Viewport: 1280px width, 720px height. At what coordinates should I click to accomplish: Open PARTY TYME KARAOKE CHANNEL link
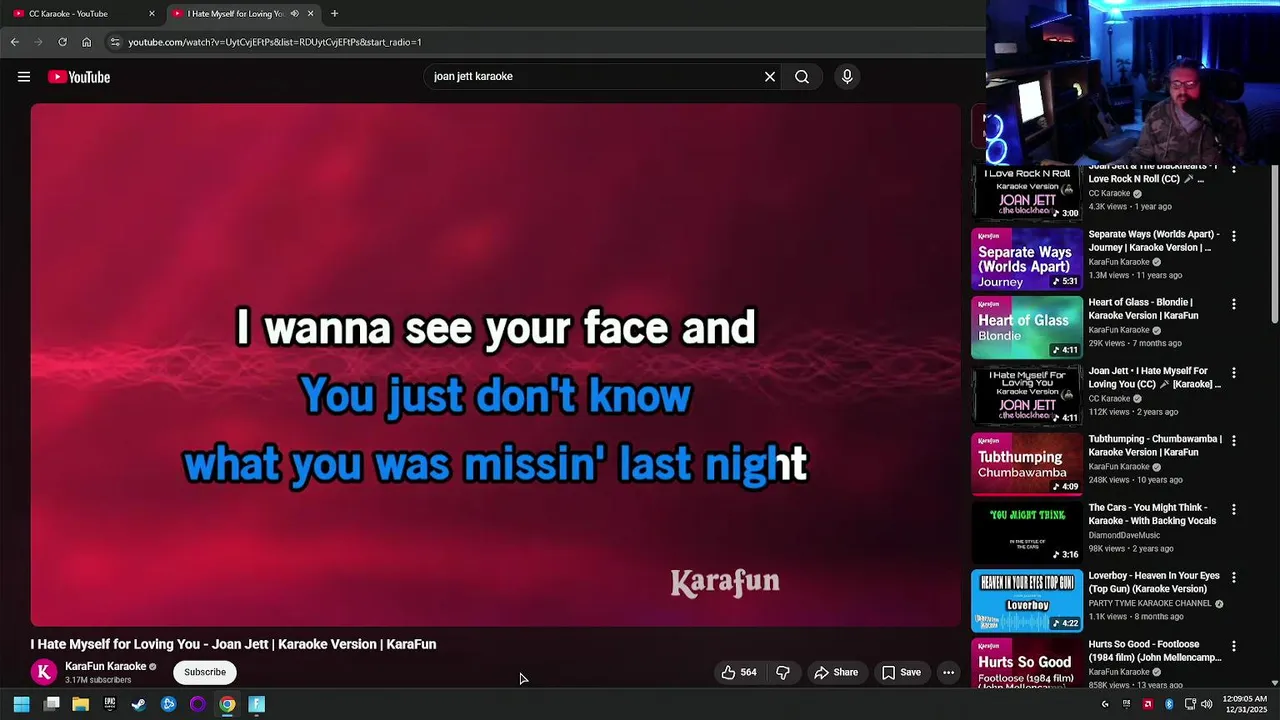[1150, 604]
